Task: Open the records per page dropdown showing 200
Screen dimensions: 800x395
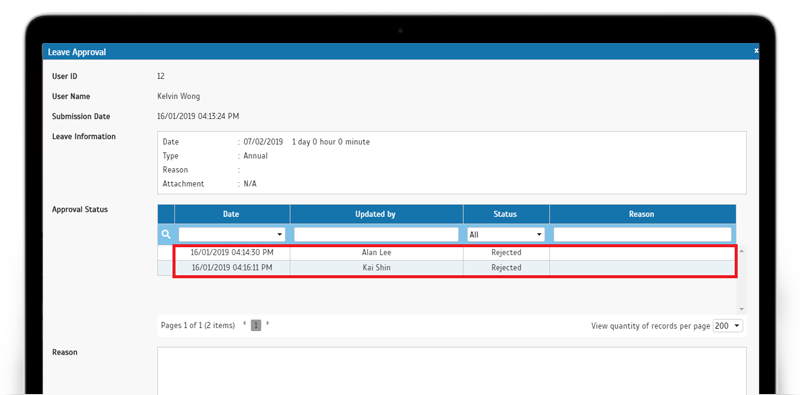Action: click(728, 326)
